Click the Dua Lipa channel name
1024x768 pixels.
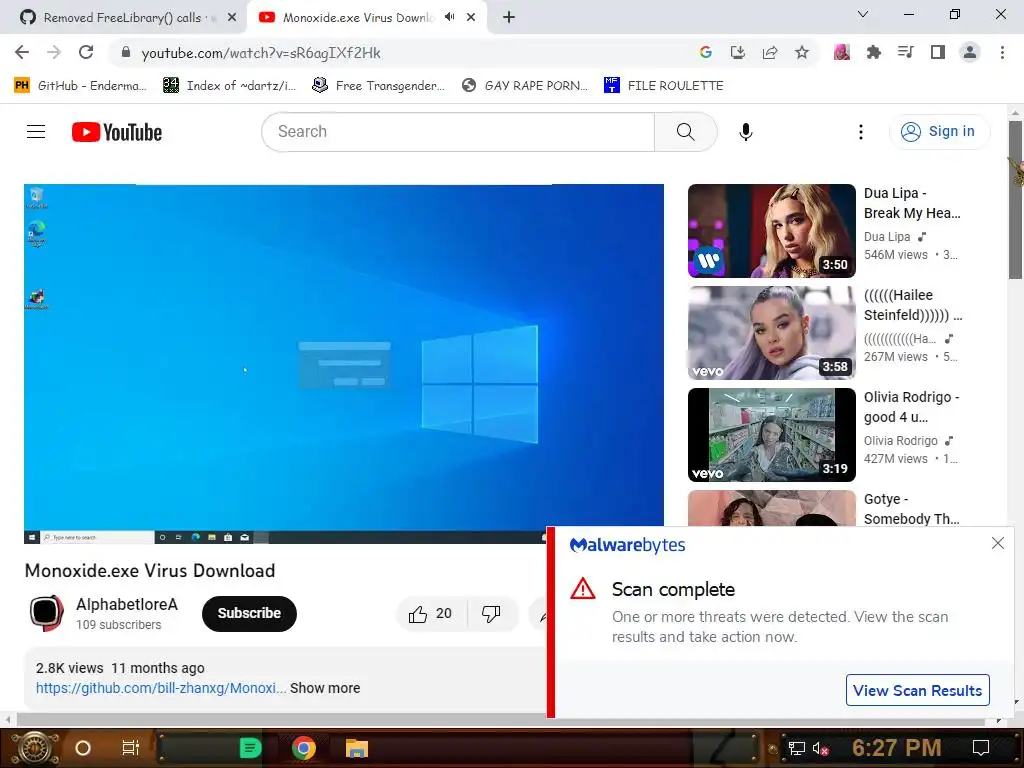click(887, 237)
